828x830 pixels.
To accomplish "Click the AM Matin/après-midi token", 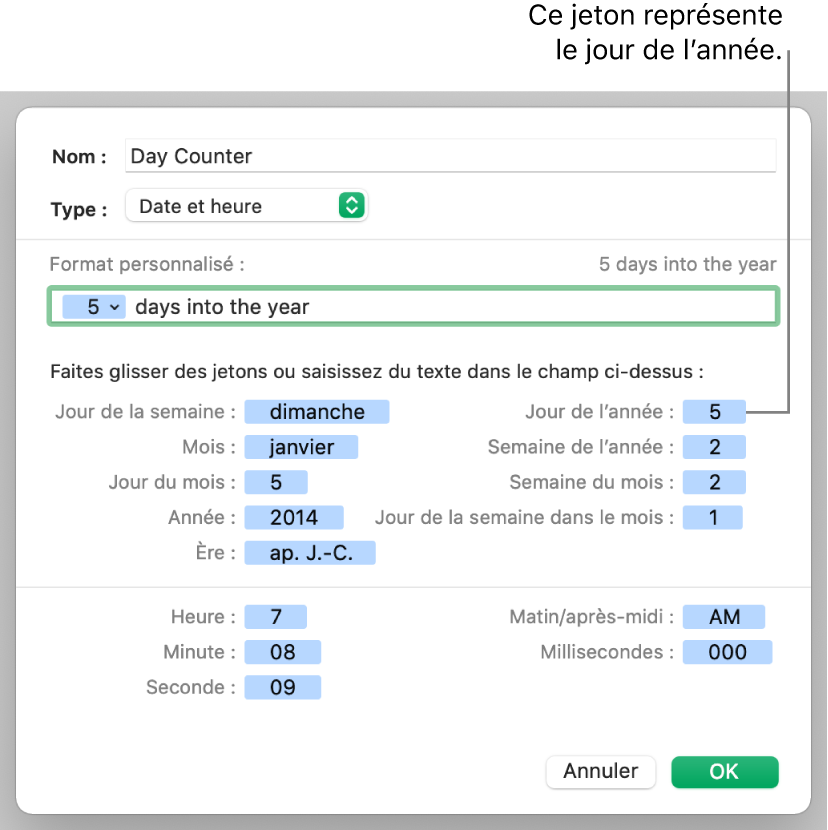I will point(724,617).
